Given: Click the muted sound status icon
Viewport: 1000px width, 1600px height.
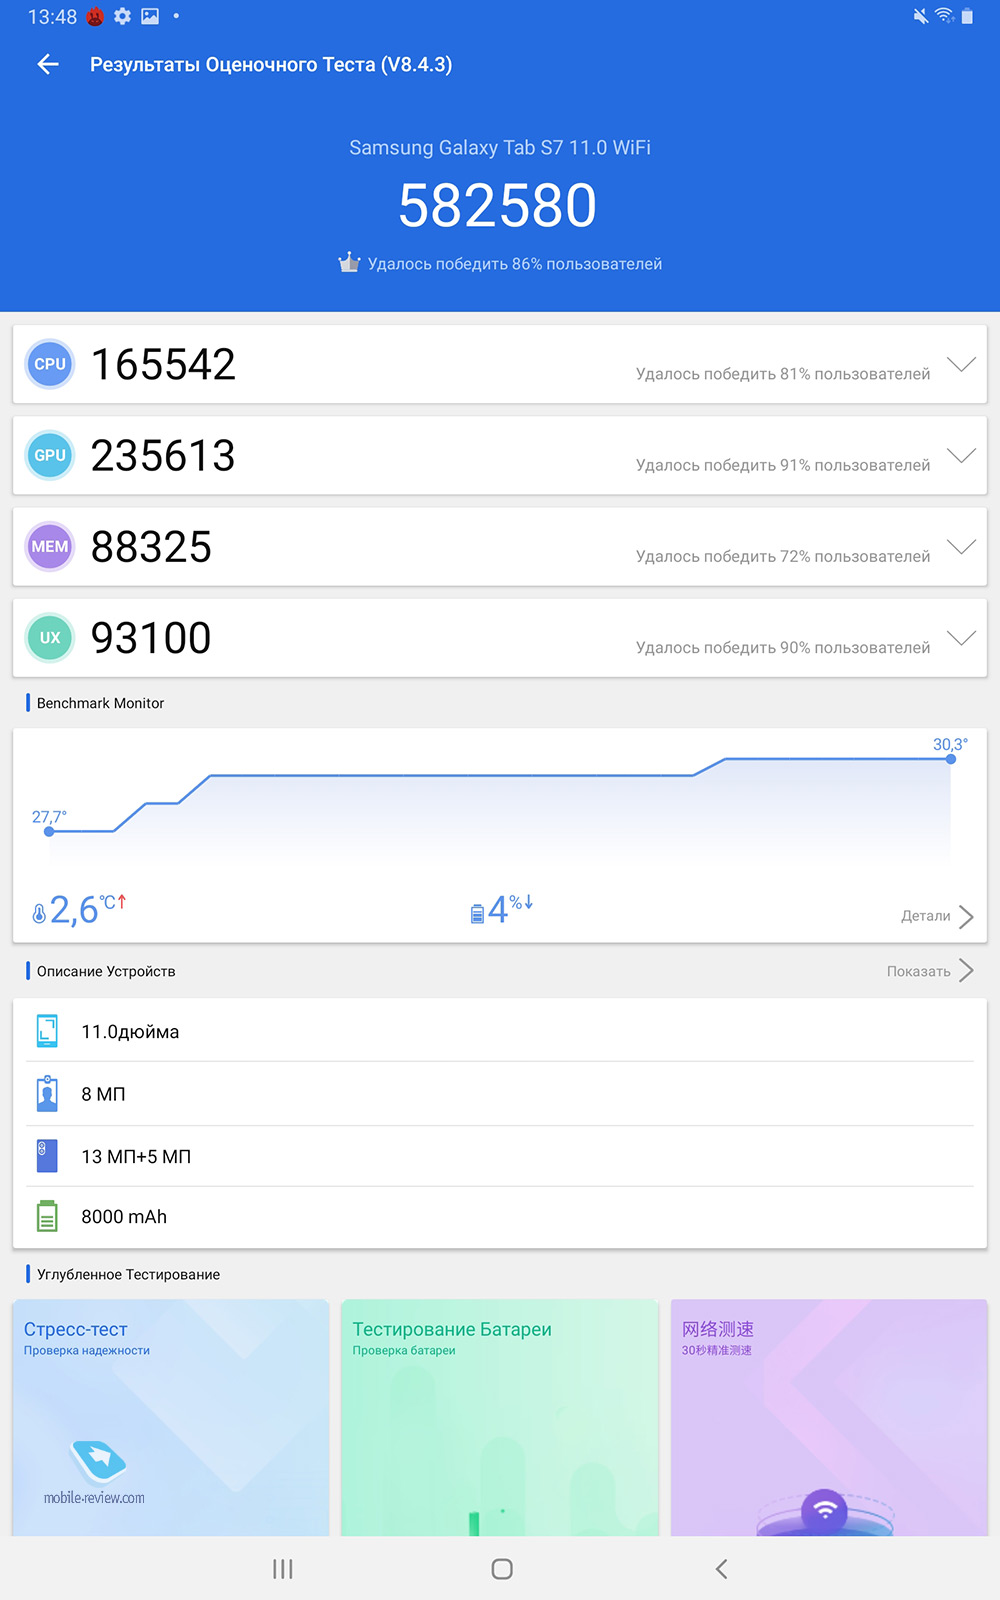Looking at the screenshot, I should (921, 16).
